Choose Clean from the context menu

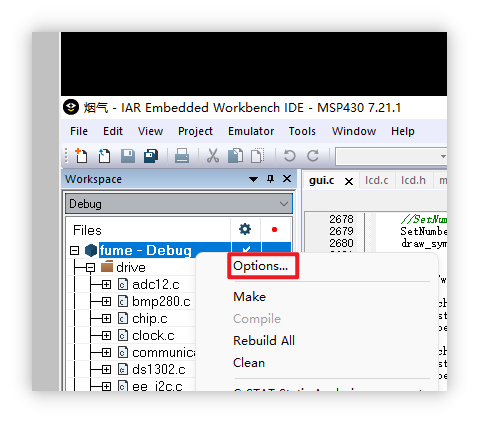pyautogui.click(x=249, y=363)
